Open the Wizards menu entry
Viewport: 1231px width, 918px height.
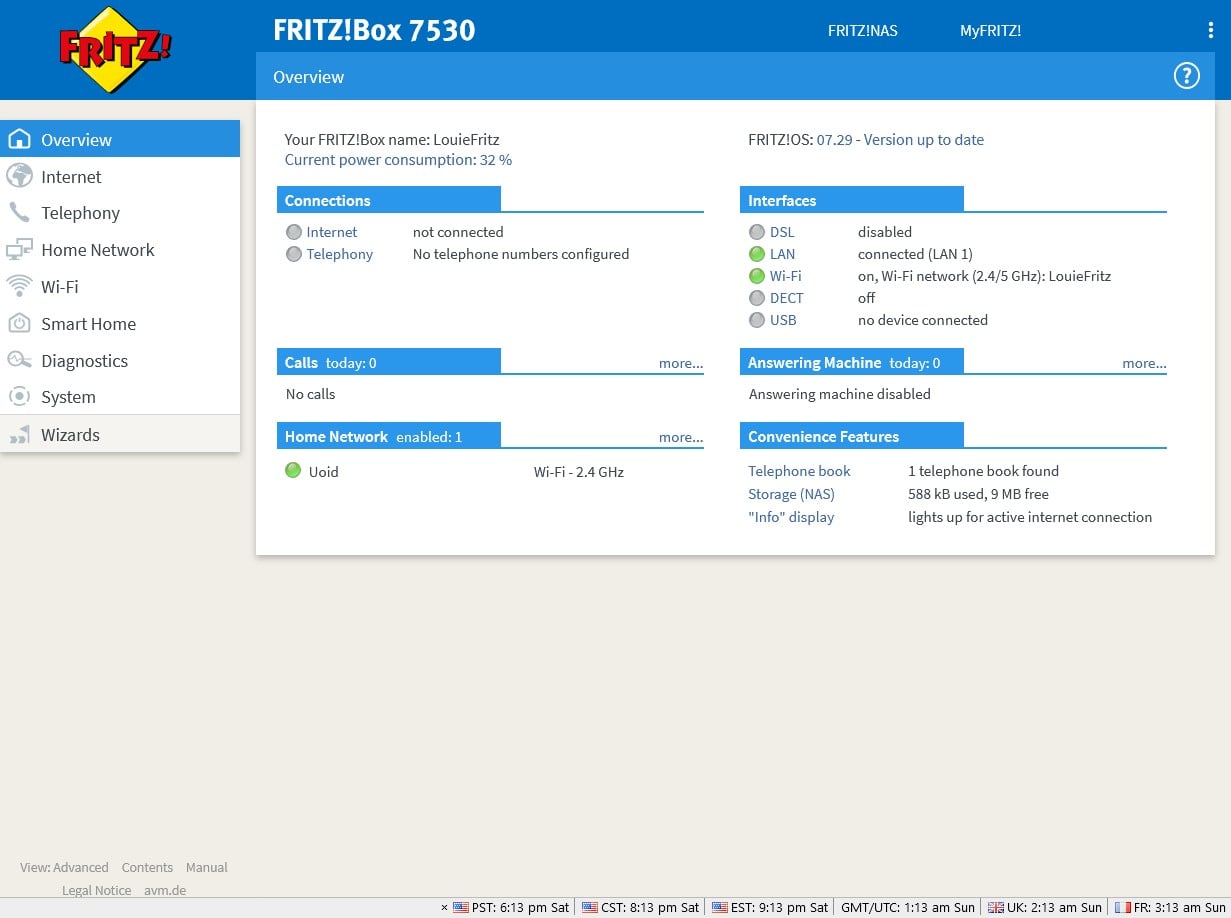coord(70,435)
